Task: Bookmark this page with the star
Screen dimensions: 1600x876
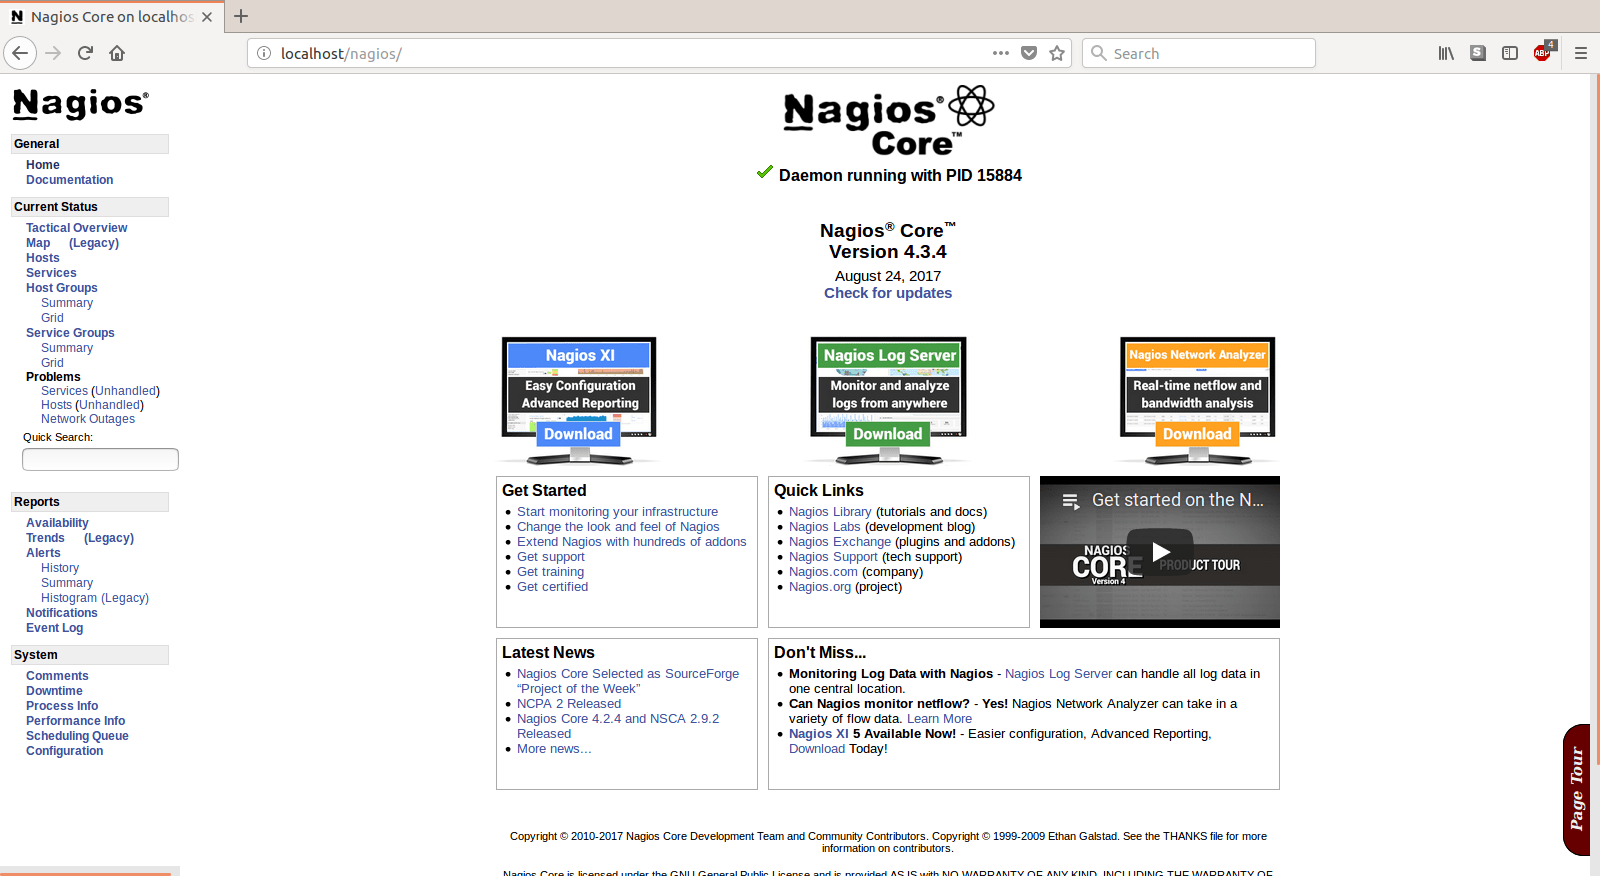Action: pyautogui.click(x=1057, y=53)
